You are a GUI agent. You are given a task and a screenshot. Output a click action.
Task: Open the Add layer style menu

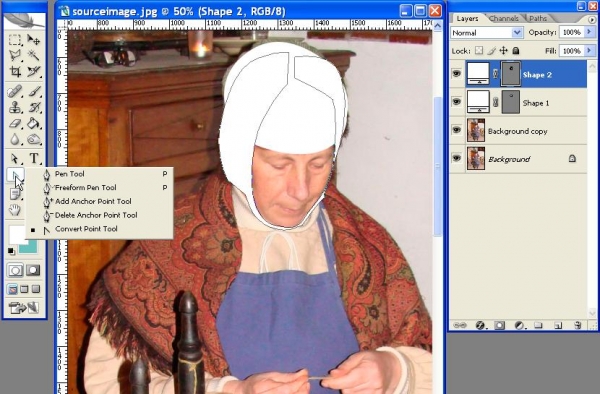click(x=480, y=326)
